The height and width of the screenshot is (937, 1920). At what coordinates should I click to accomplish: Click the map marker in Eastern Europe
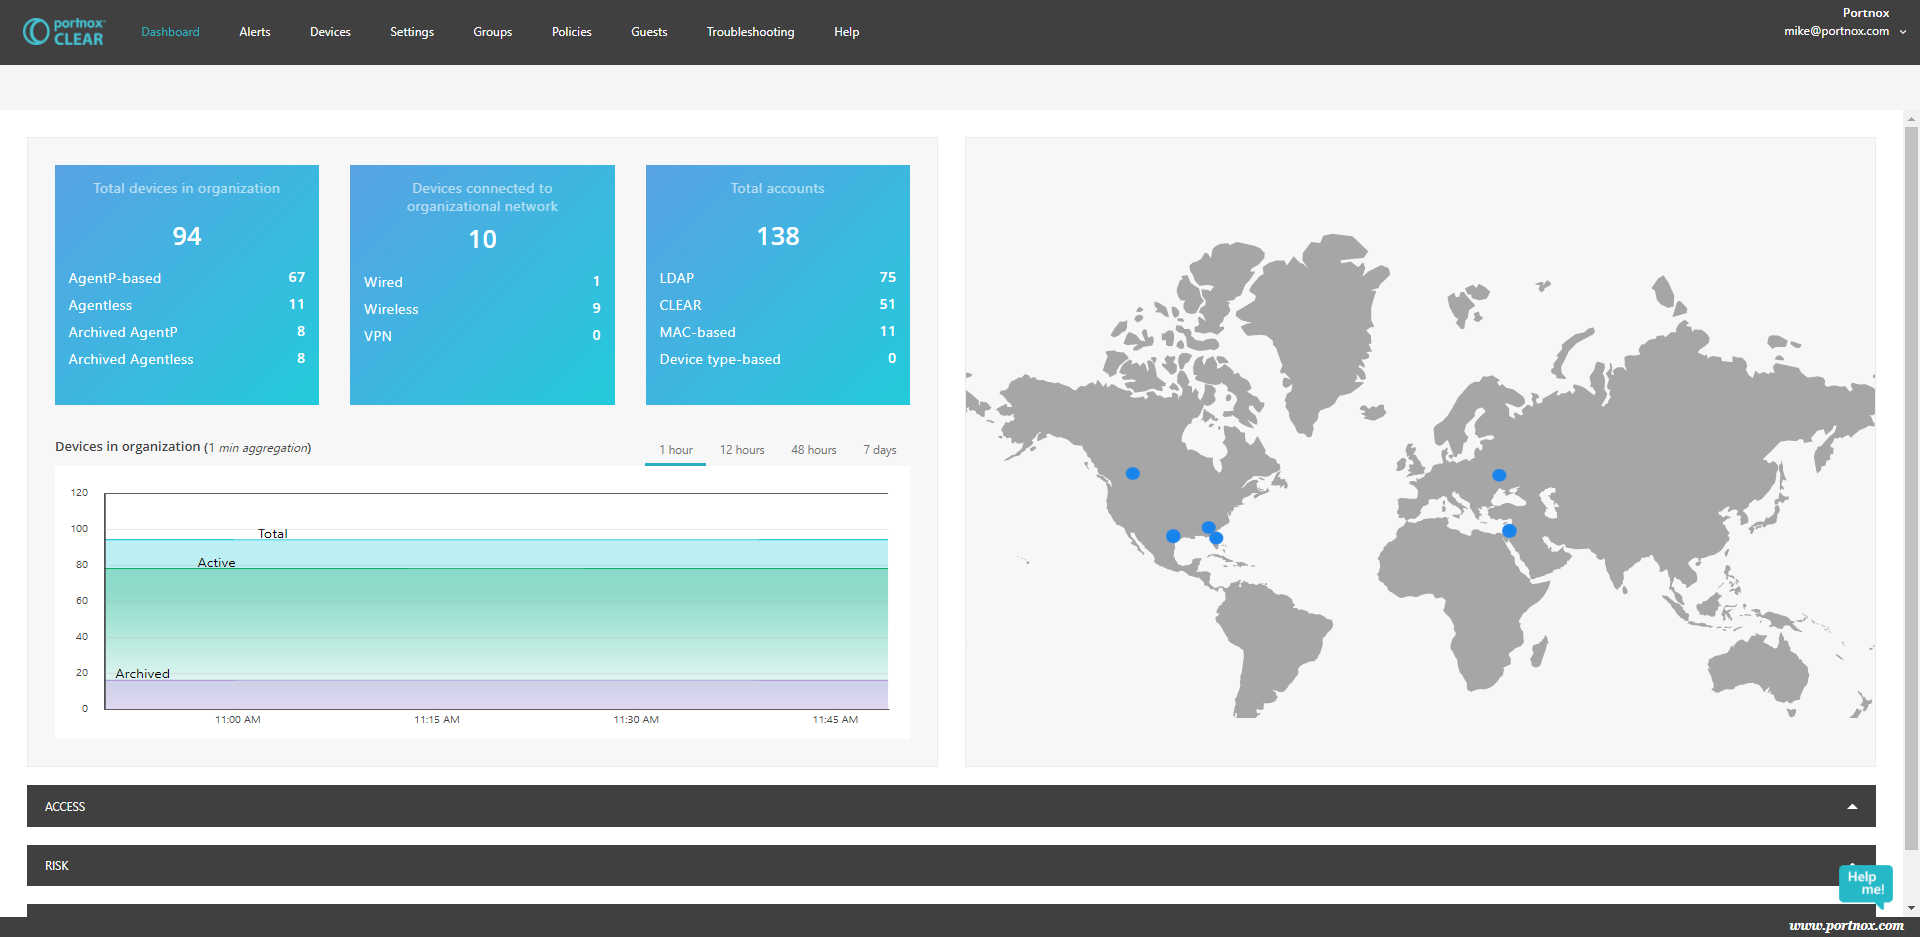(1499, 476)
